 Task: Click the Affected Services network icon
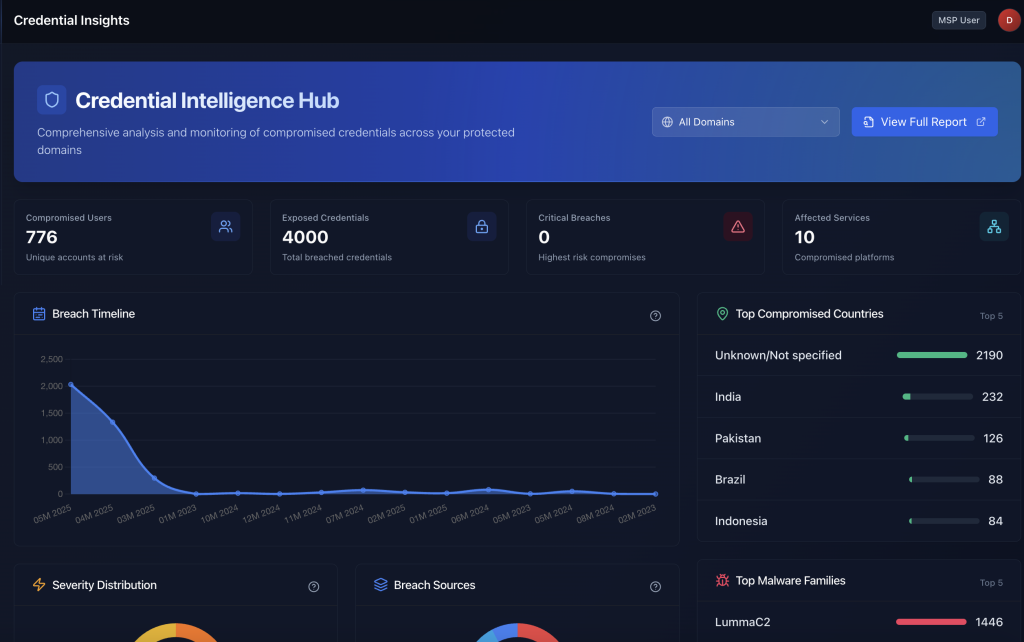[994, 227]
